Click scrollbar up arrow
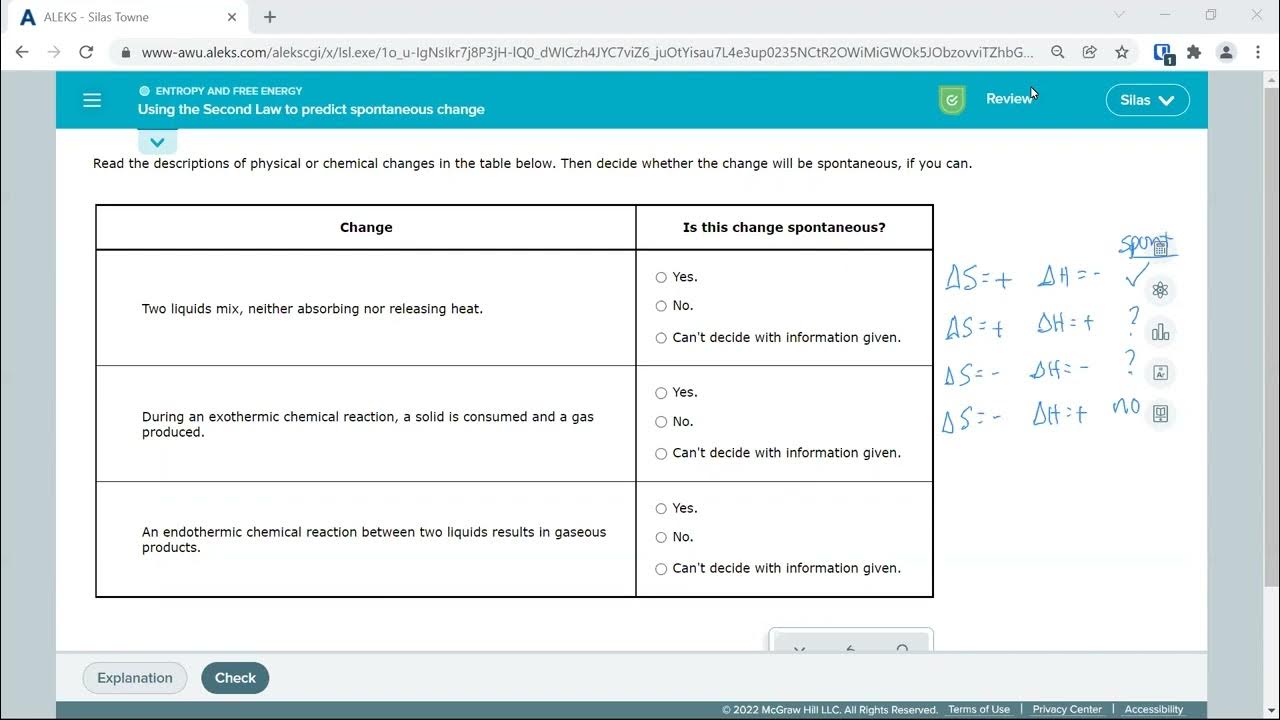 tap(1271, 79)
